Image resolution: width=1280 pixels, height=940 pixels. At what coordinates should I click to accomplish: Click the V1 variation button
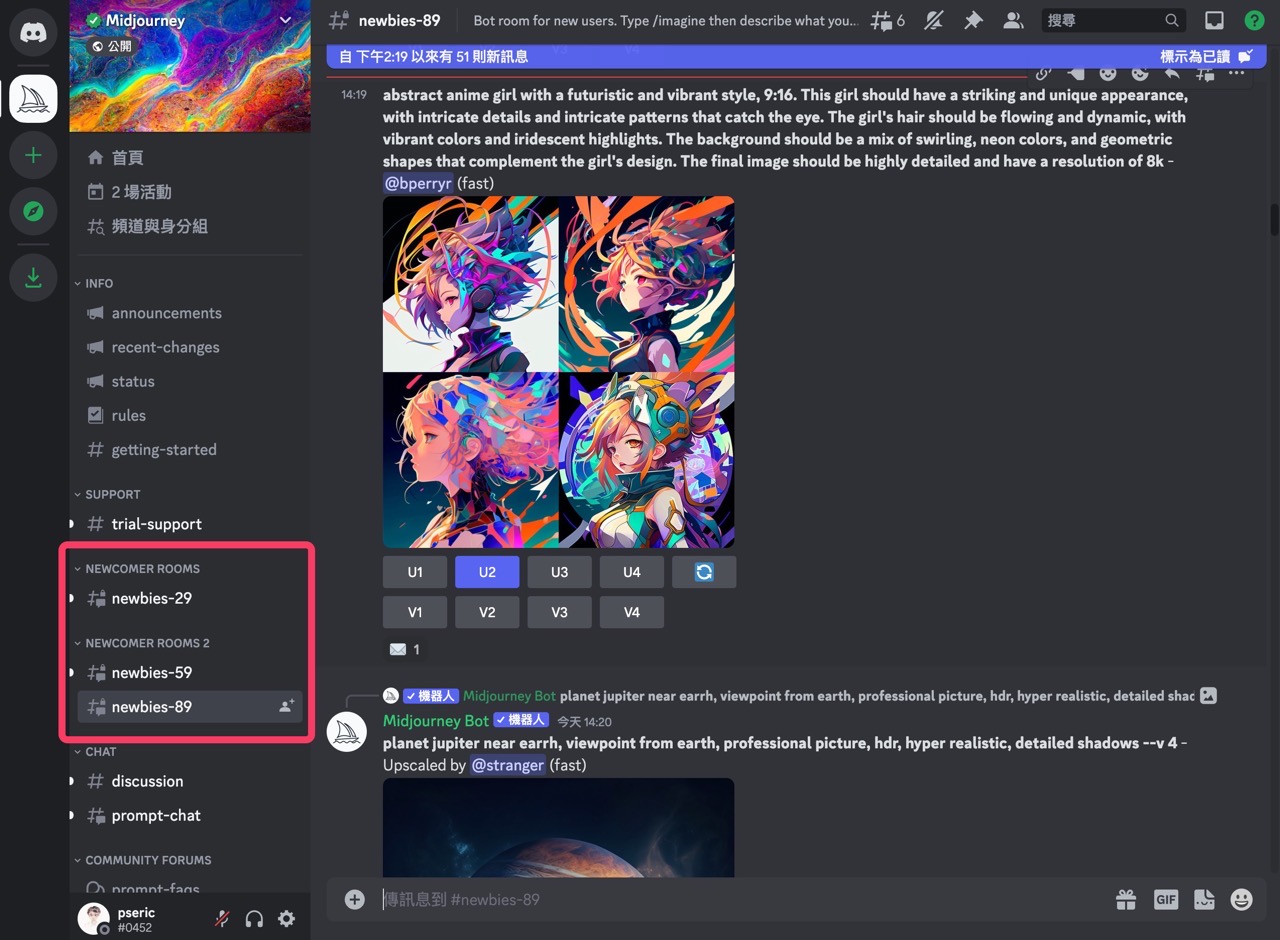[415, 612]
